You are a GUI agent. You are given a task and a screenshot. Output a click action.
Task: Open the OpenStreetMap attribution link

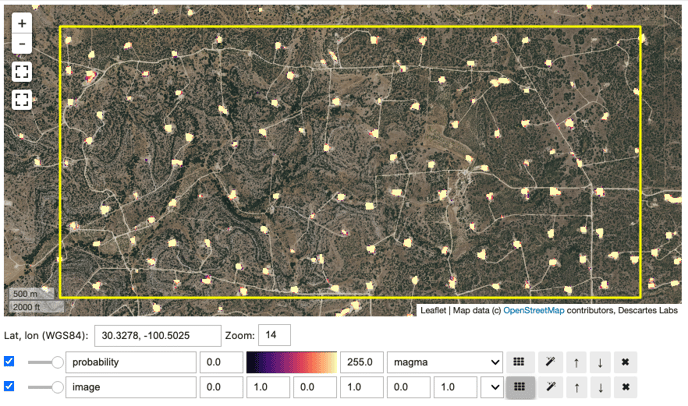click(534, 310)
